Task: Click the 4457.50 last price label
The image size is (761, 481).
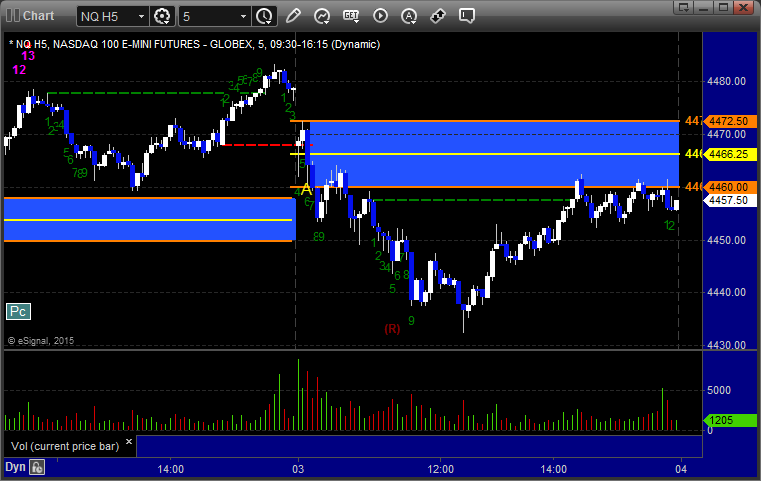Action: tap(730, 200)
